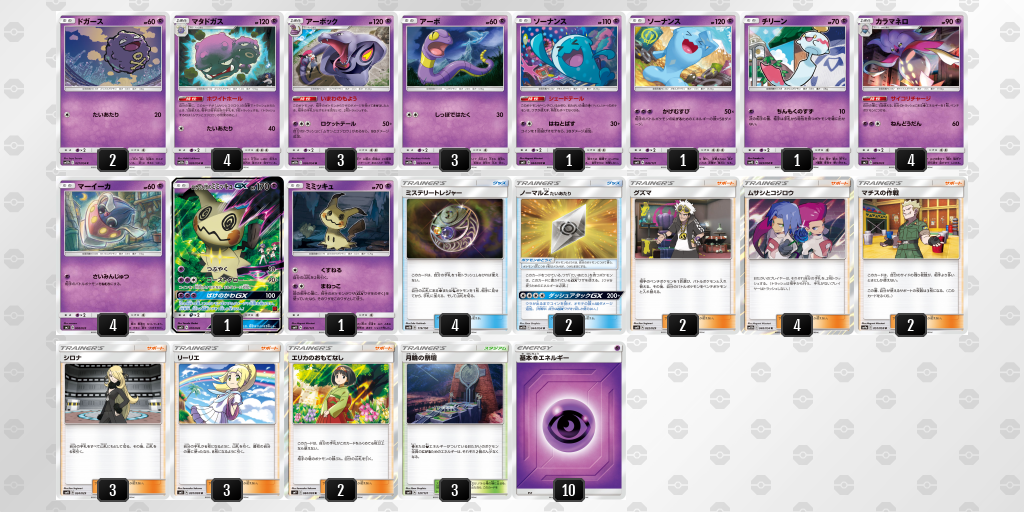This screenshot has height=512, width=1024.
Task: Select the Jessie and James supporter card
Action: coord(797,255)
